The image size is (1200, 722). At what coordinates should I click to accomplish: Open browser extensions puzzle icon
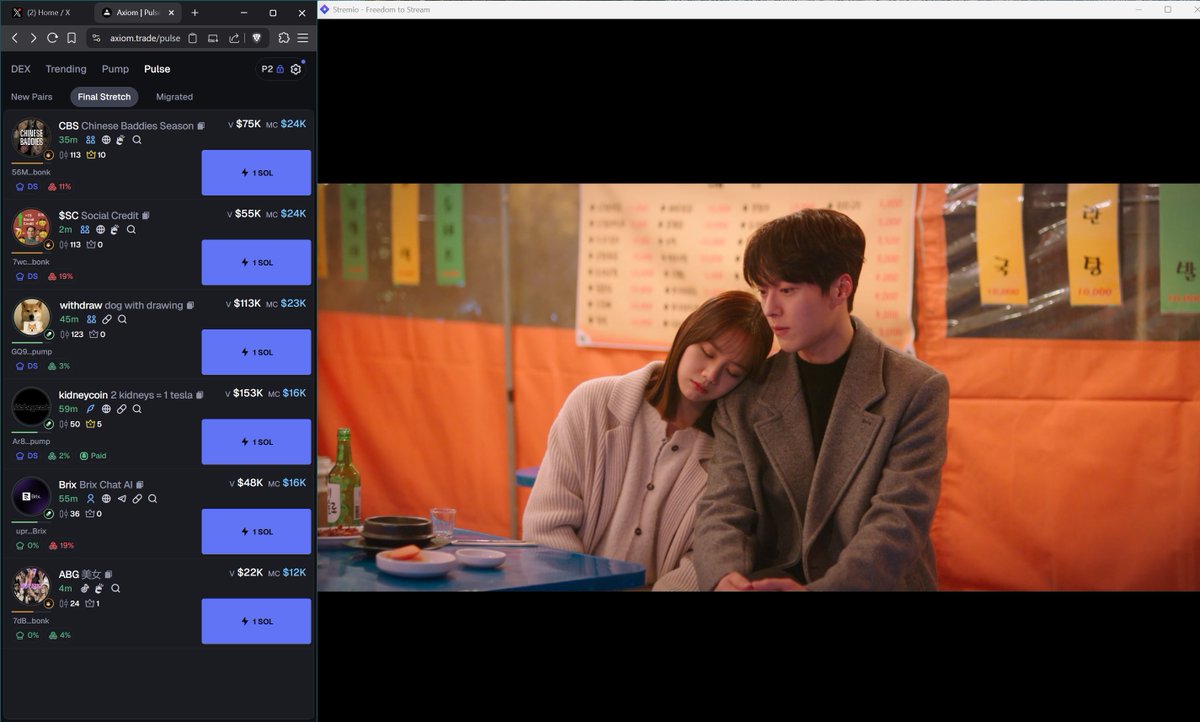(x=284, y=38)
